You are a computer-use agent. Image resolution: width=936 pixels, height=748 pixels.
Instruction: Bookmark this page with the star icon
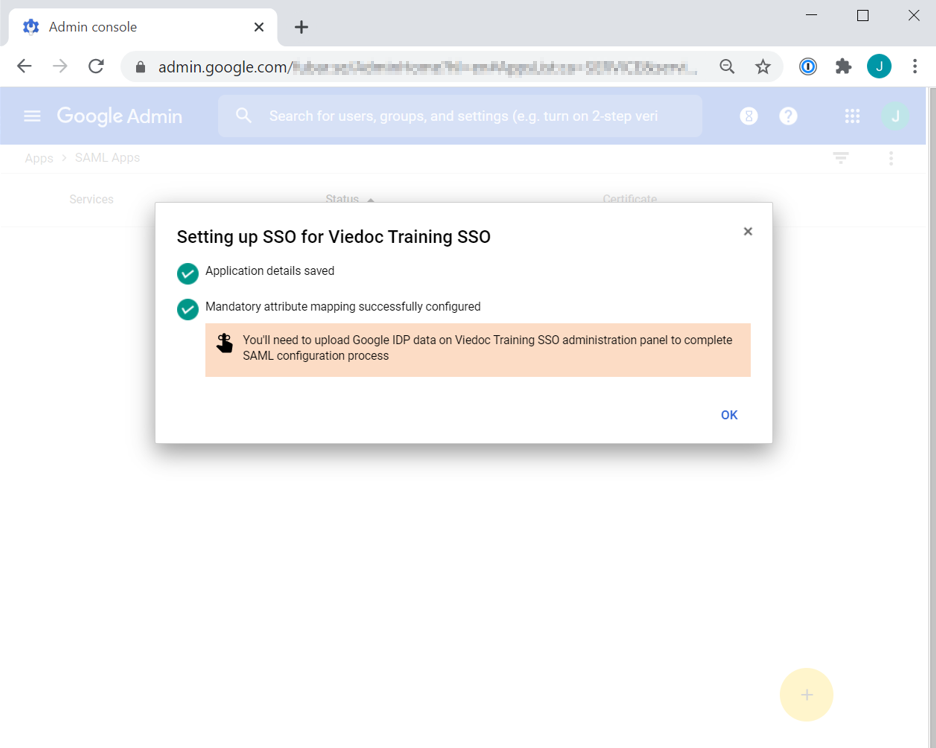(763, 66)
